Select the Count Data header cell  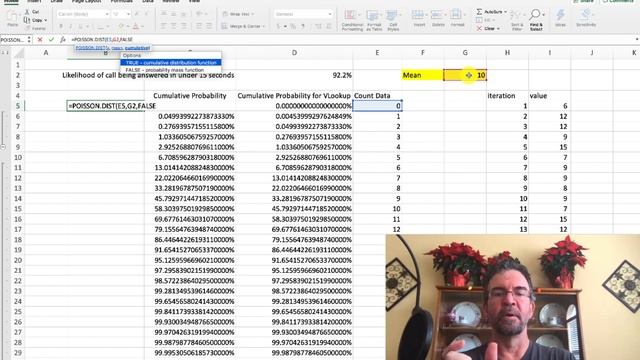(377, 96)
